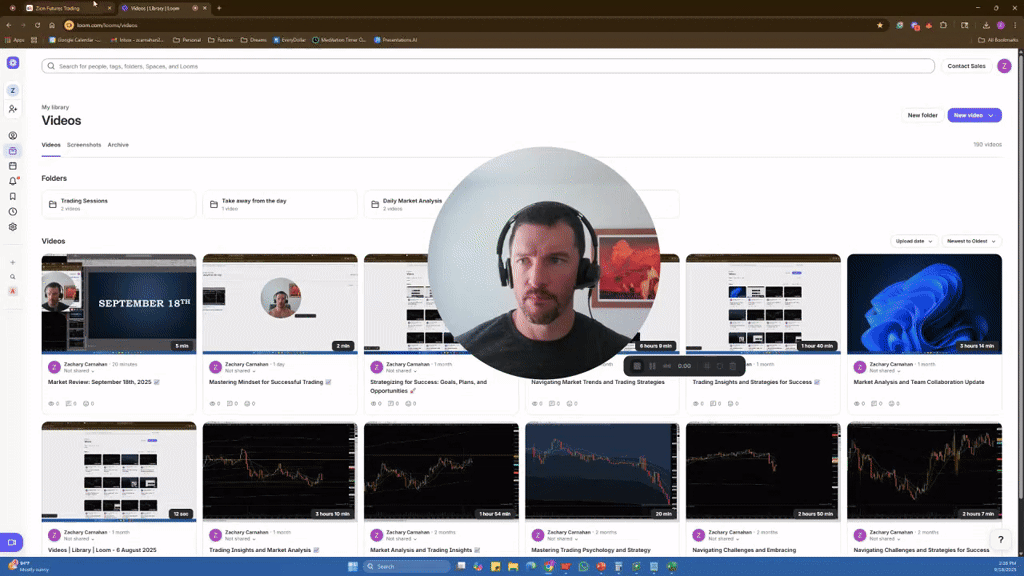Delete the recording using trash icon
Viewport: 1024px width, 576px height.
pos(733,366)
